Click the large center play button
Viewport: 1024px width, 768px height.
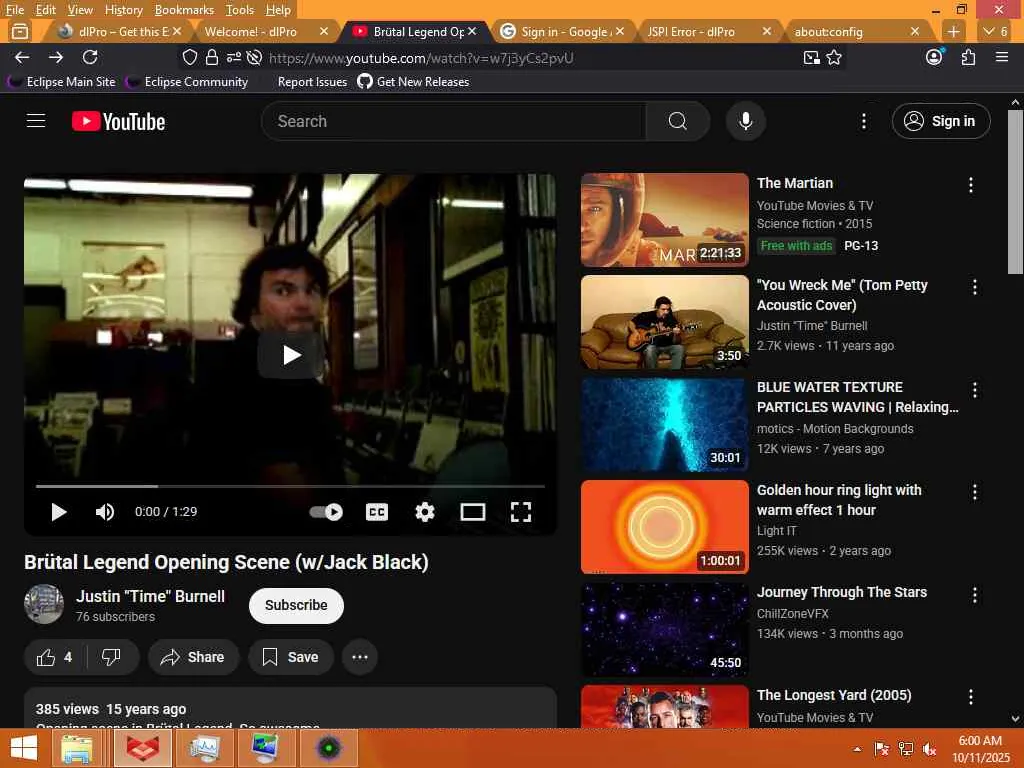291,355
